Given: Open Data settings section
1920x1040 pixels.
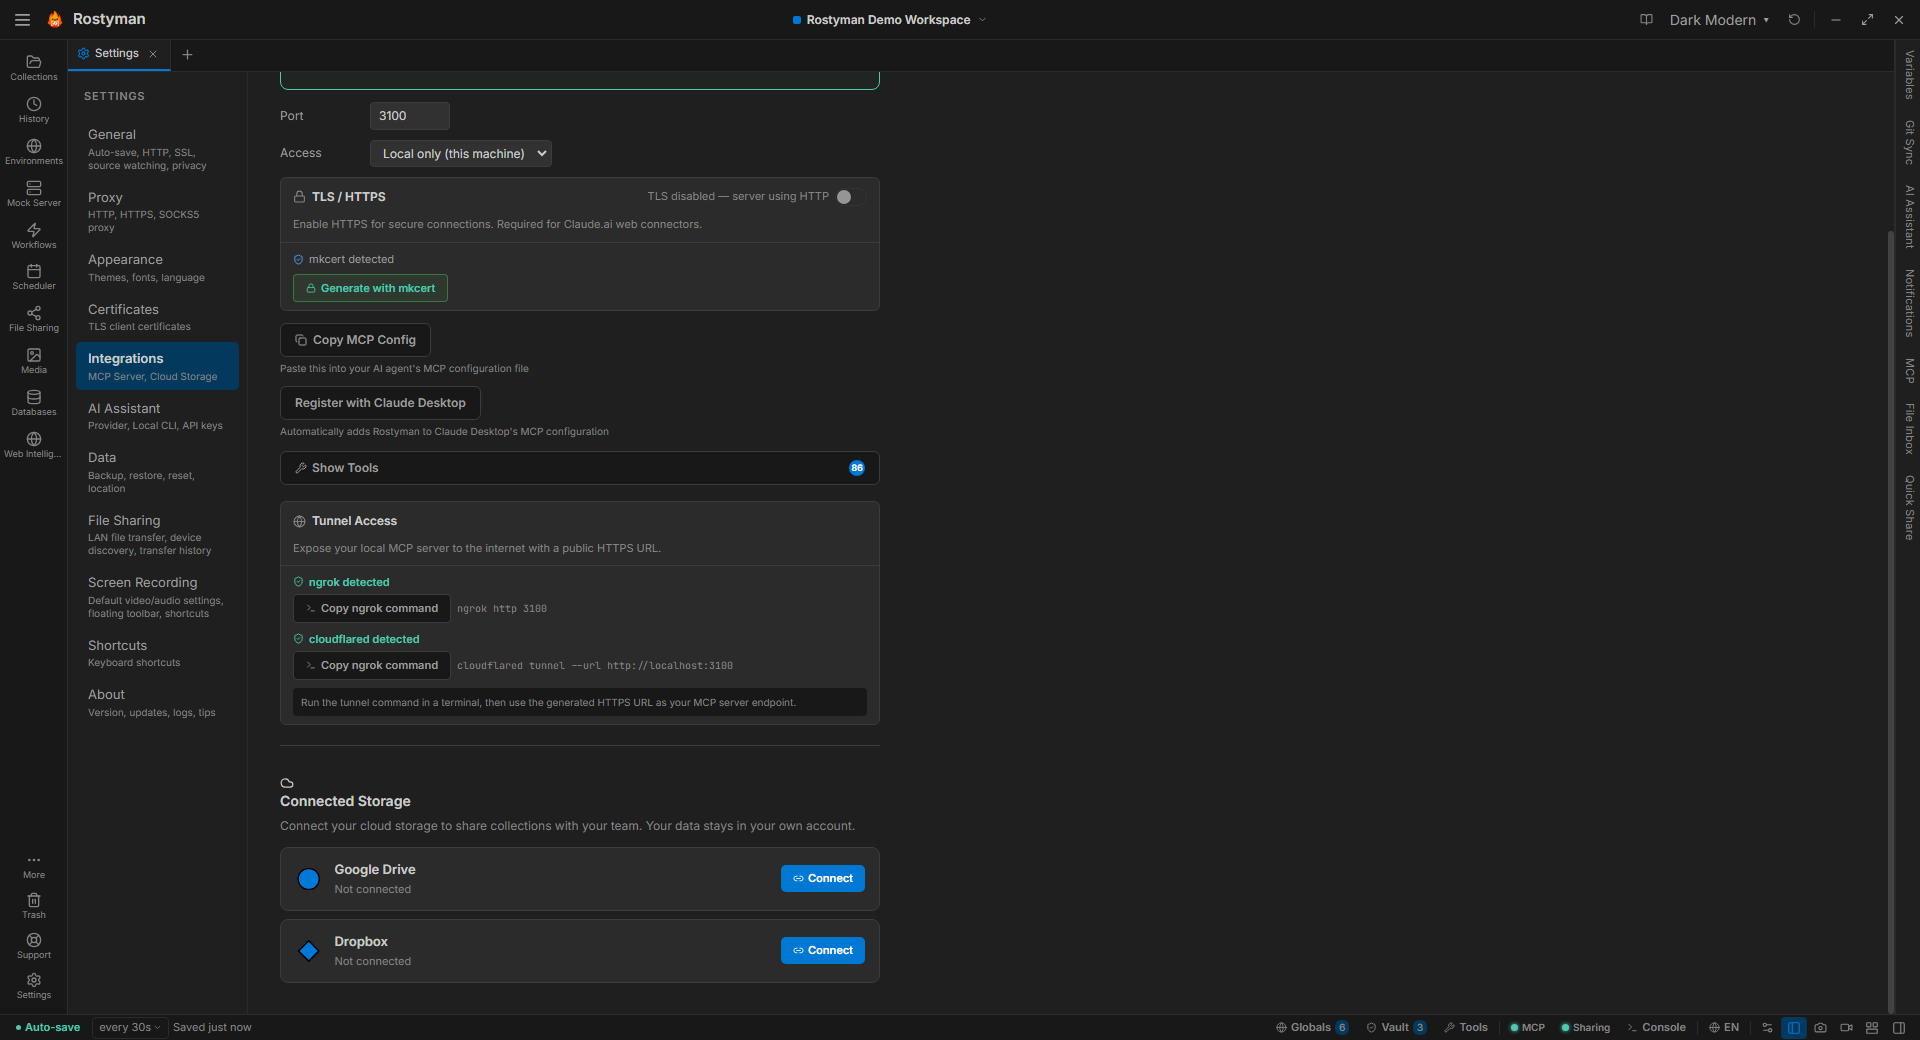Looking at the screenshot, I should point(157,472).
